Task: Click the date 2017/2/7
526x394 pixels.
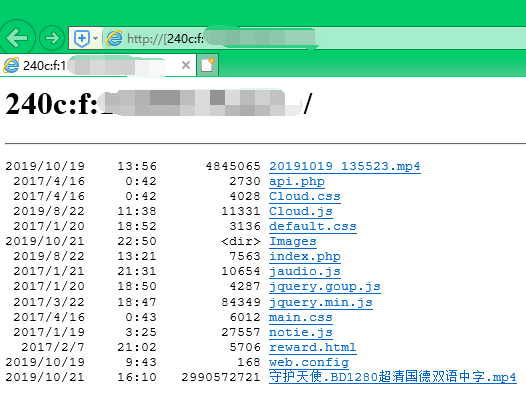Action: point(53,347)
